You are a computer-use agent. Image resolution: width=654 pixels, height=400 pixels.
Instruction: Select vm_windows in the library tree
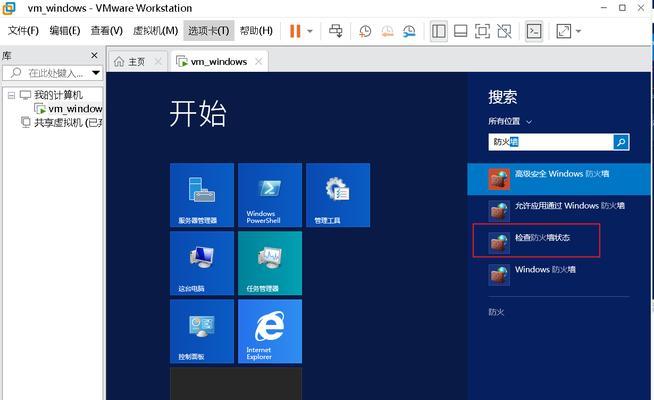(x=70, y=109)
